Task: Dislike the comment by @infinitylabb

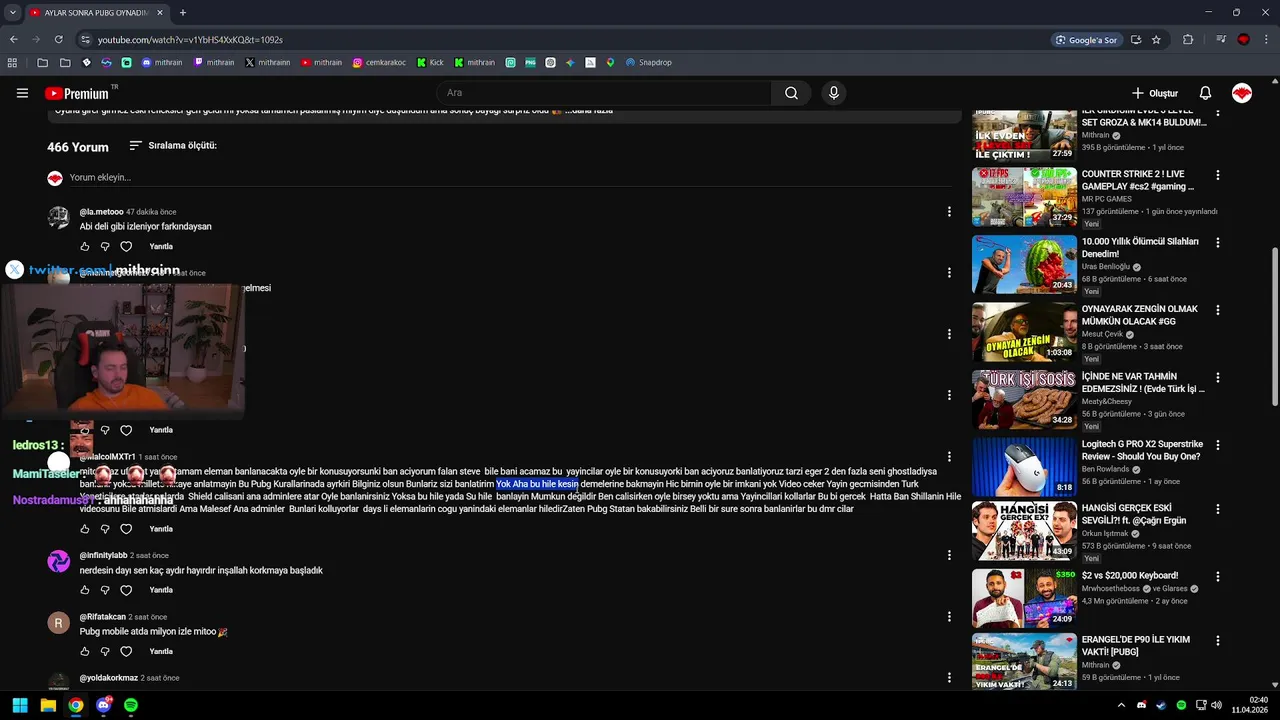Action: (105, 590)
